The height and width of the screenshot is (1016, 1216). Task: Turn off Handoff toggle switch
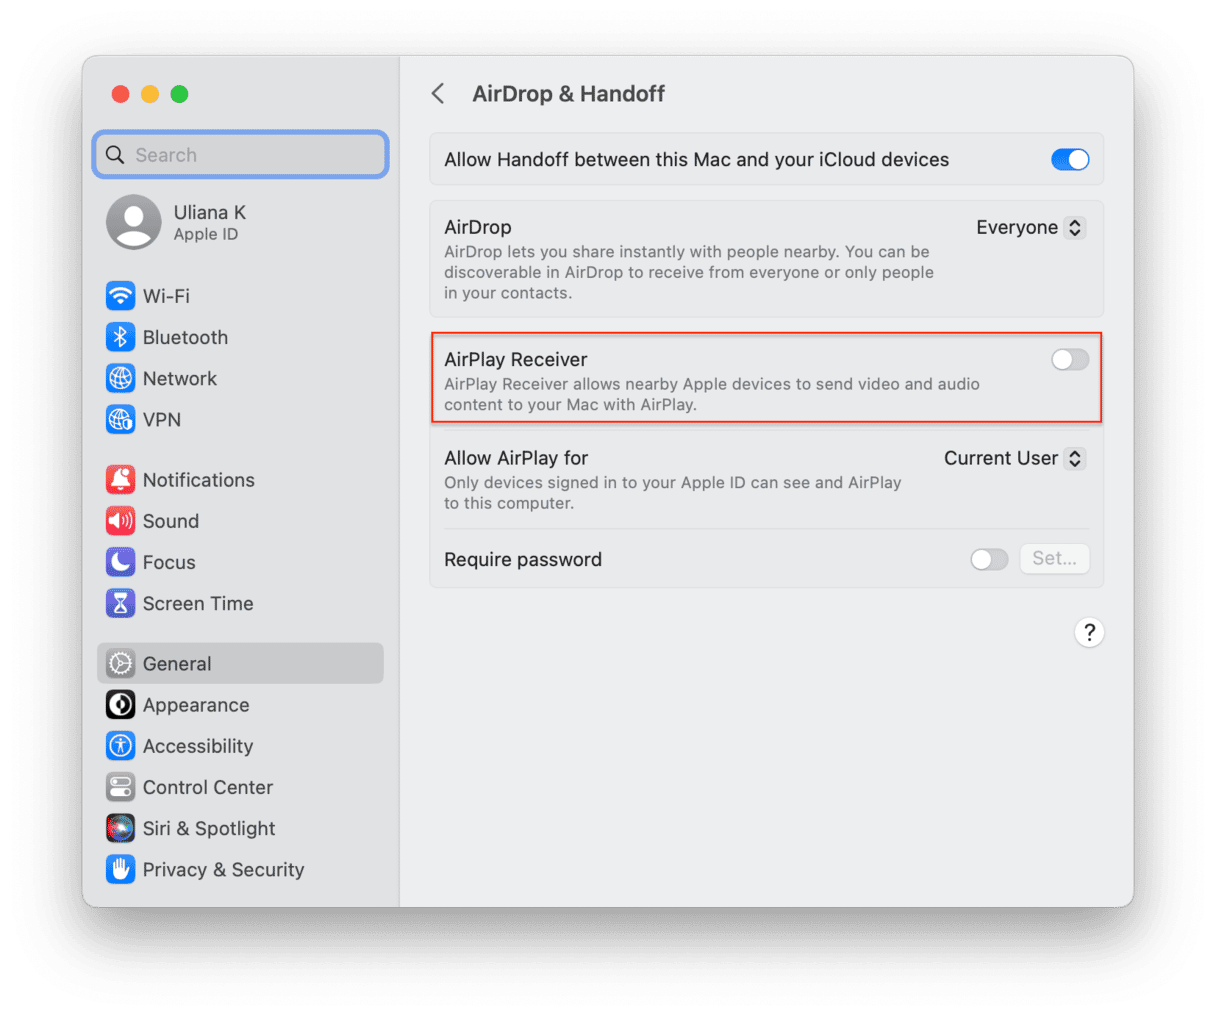click(x=1070, y=160)
